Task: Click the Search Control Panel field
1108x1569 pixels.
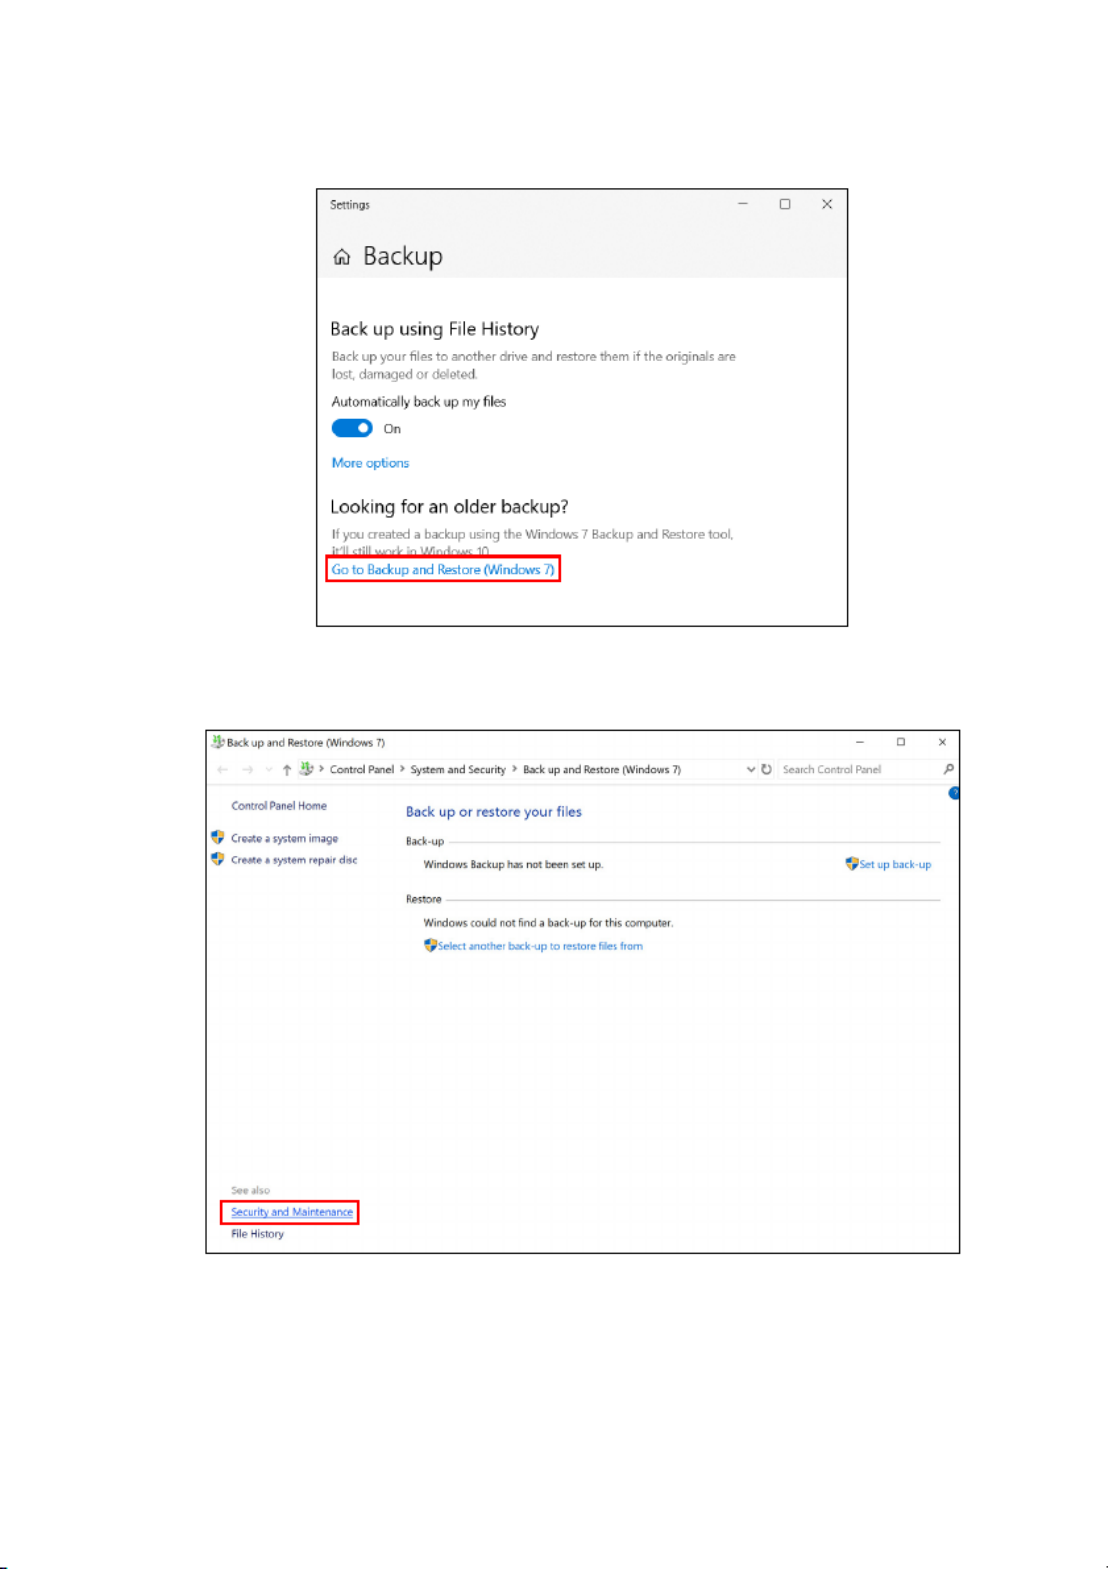Action: point(860,769)
